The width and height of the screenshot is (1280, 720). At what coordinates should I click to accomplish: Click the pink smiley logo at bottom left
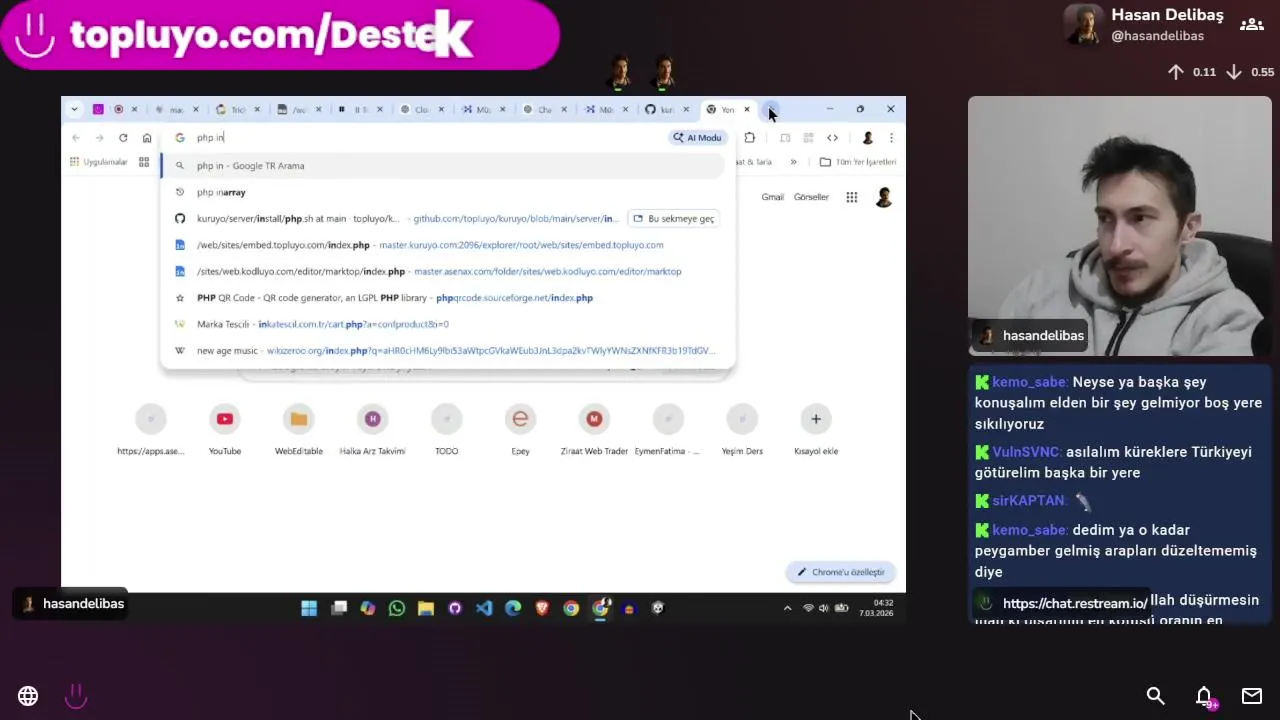[x=76, y=696]
